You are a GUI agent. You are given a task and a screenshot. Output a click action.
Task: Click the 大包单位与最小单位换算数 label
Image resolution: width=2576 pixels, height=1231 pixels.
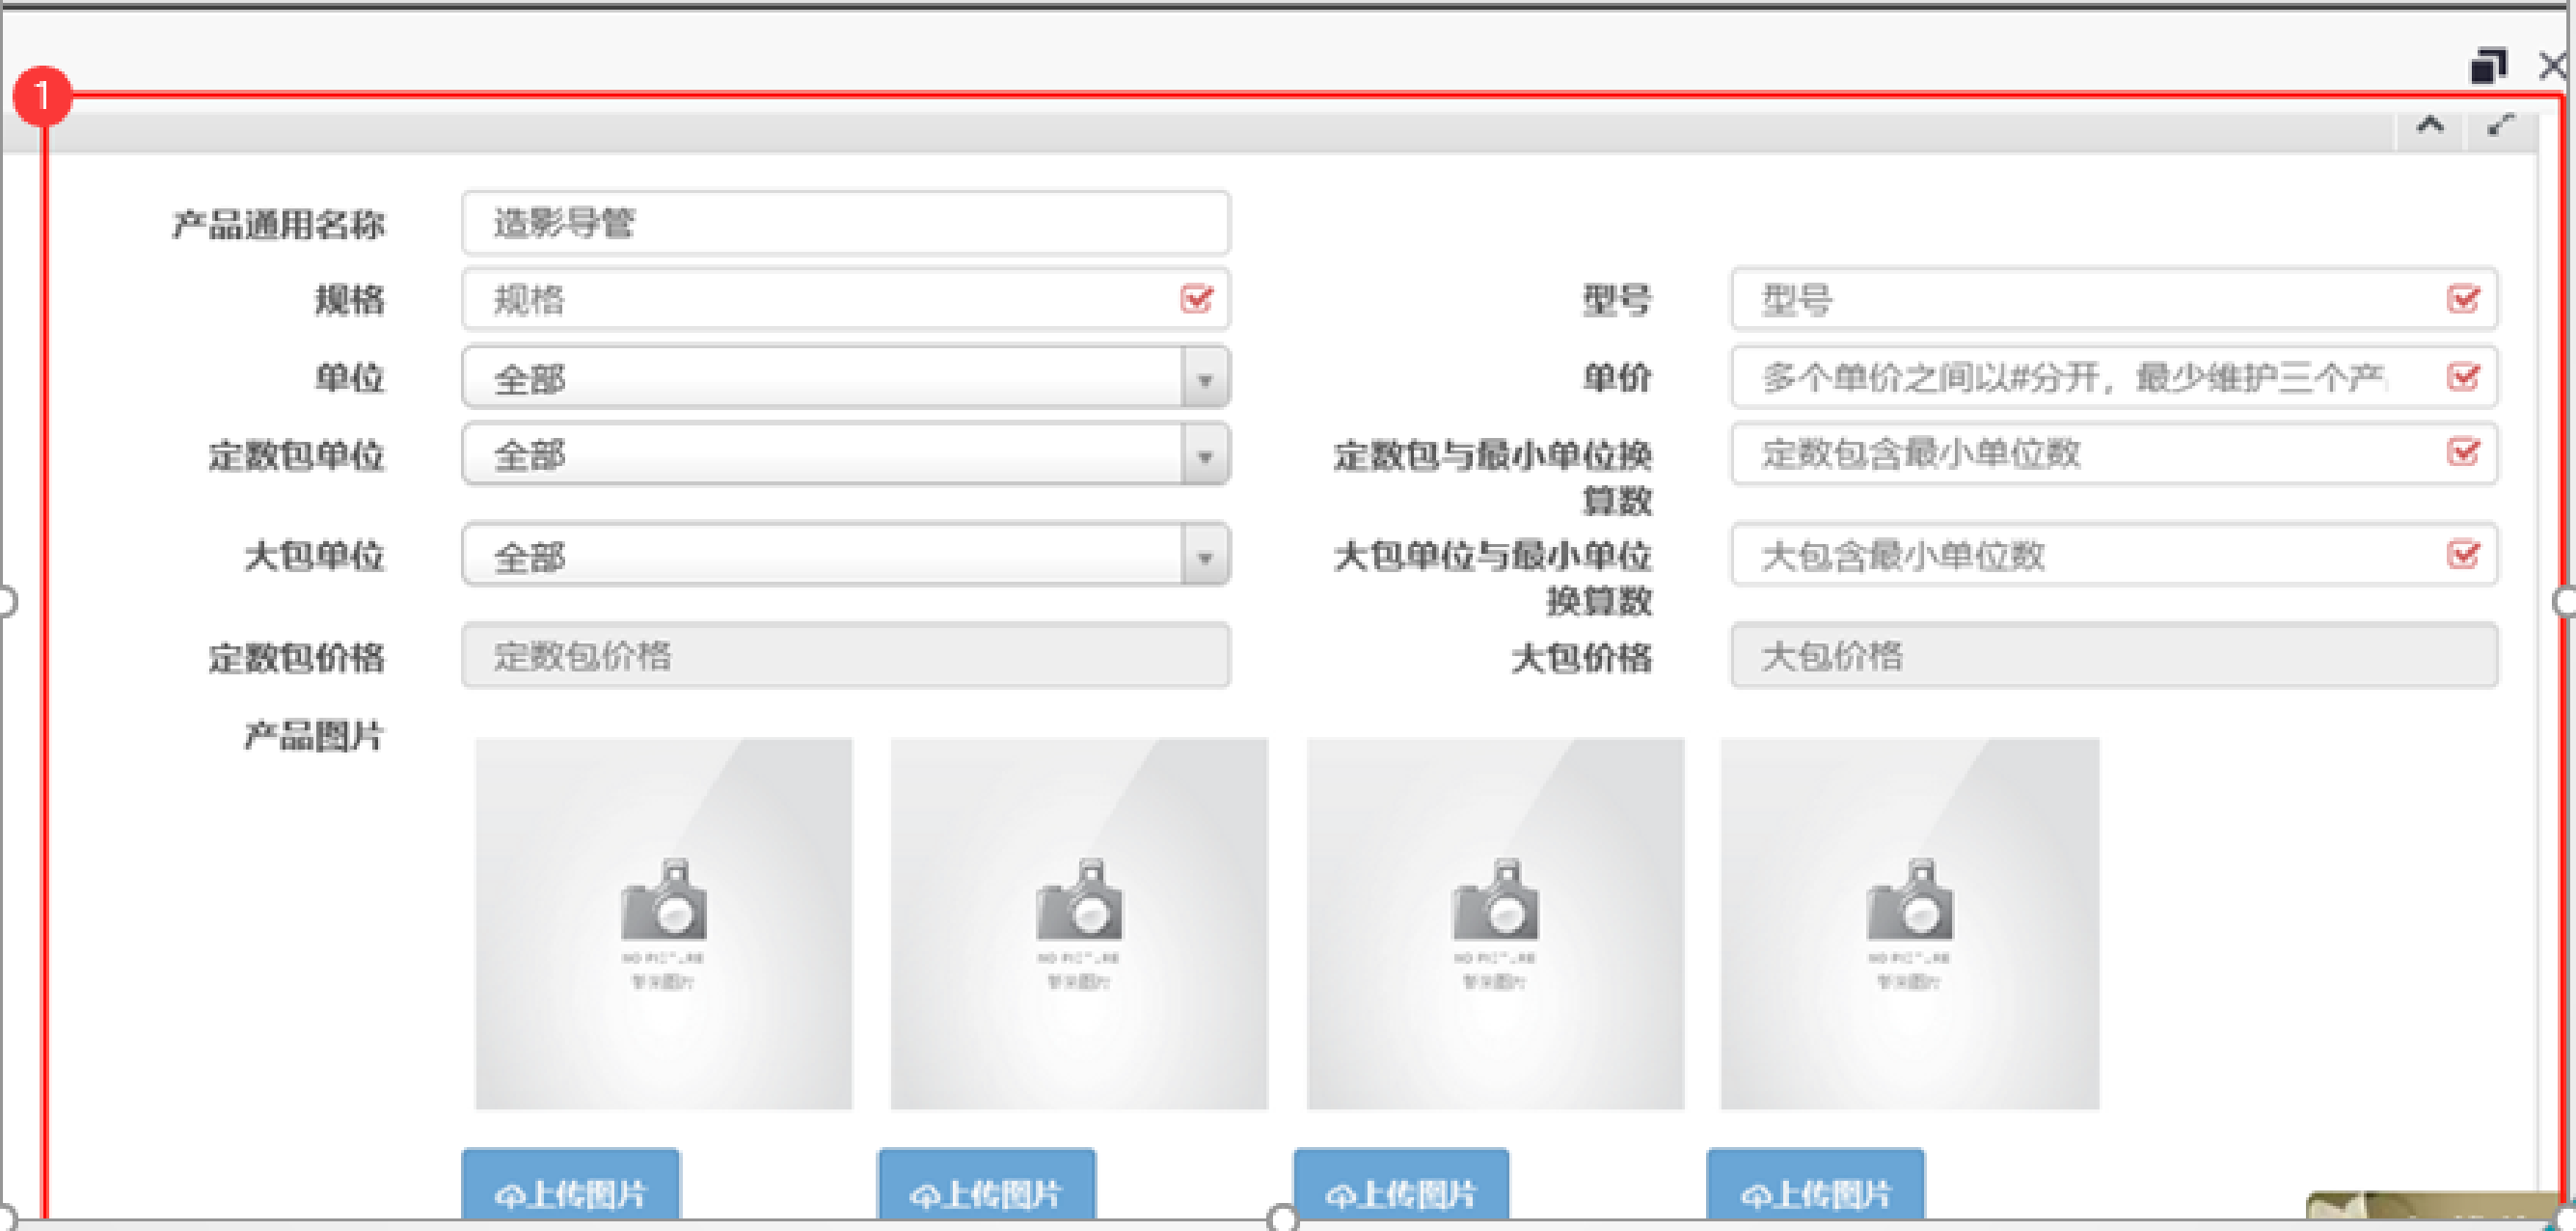tap(1493, 578)
